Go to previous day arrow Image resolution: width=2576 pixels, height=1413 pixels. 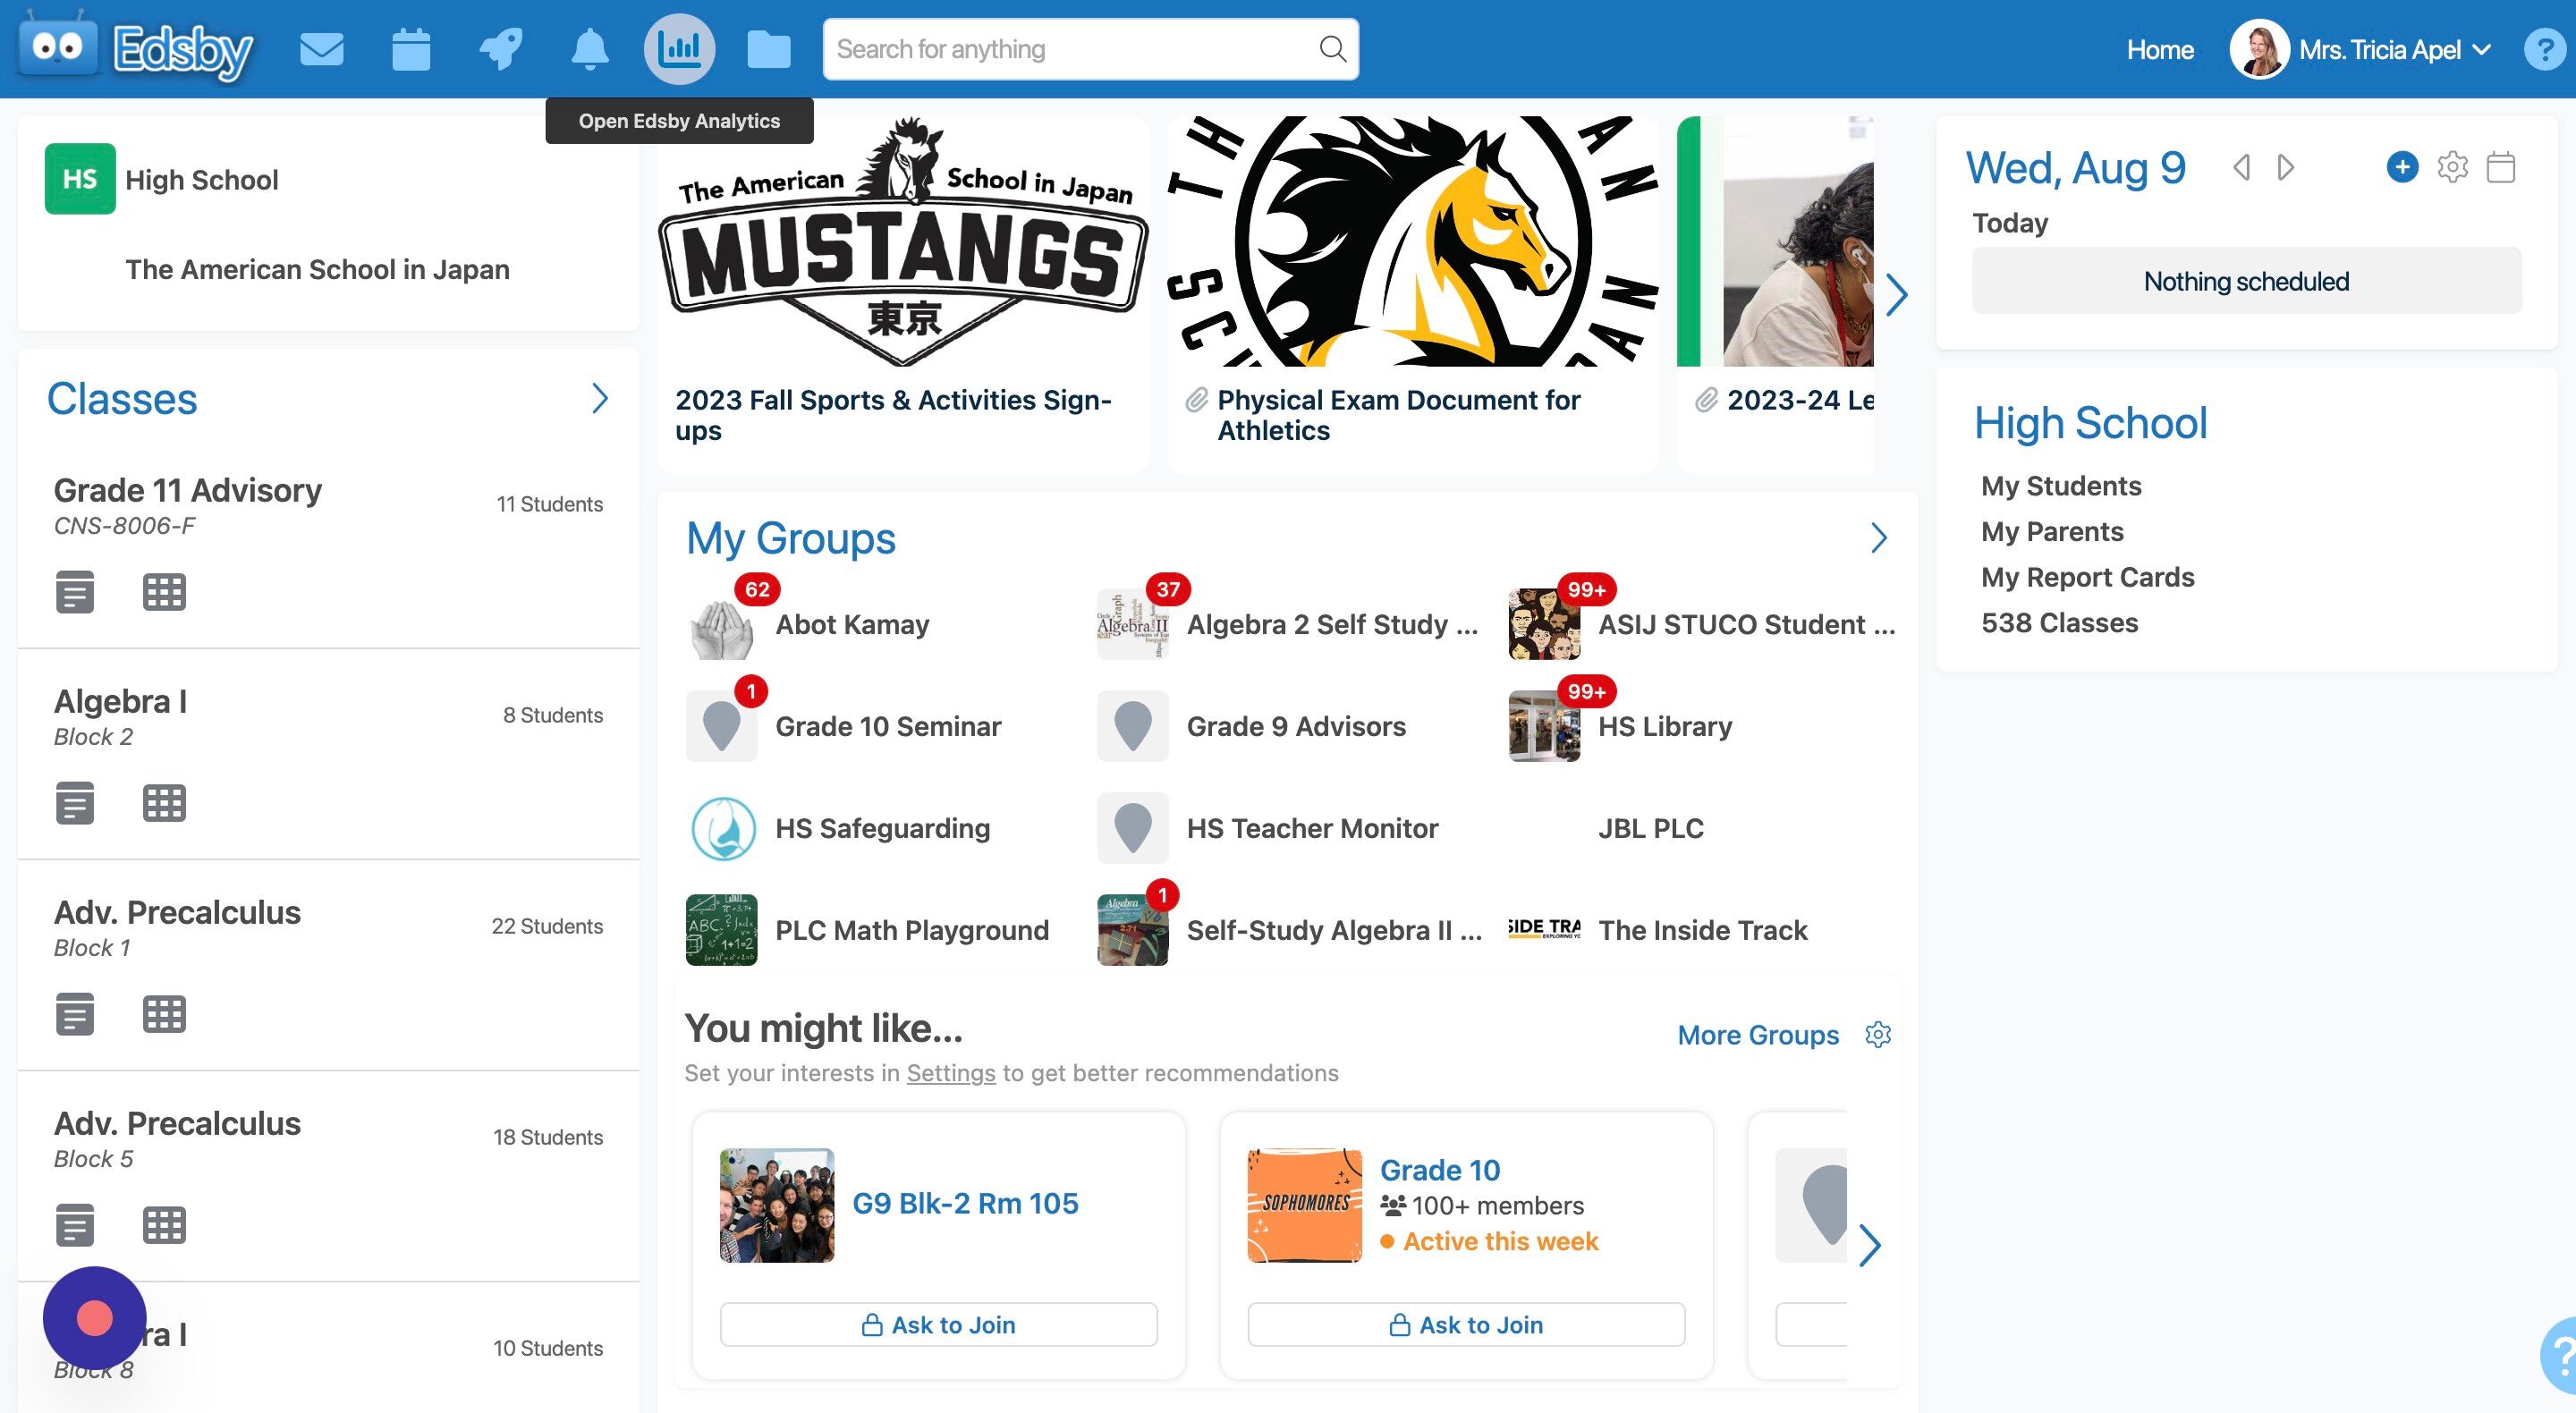click(x=2241, y=167)
